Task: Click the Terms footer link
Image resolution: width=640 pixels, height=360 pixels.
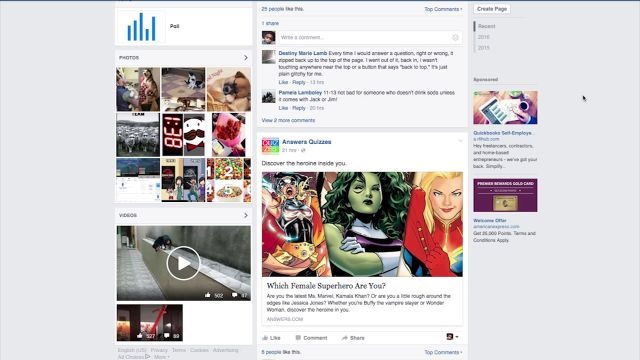Action: point(179,350)
